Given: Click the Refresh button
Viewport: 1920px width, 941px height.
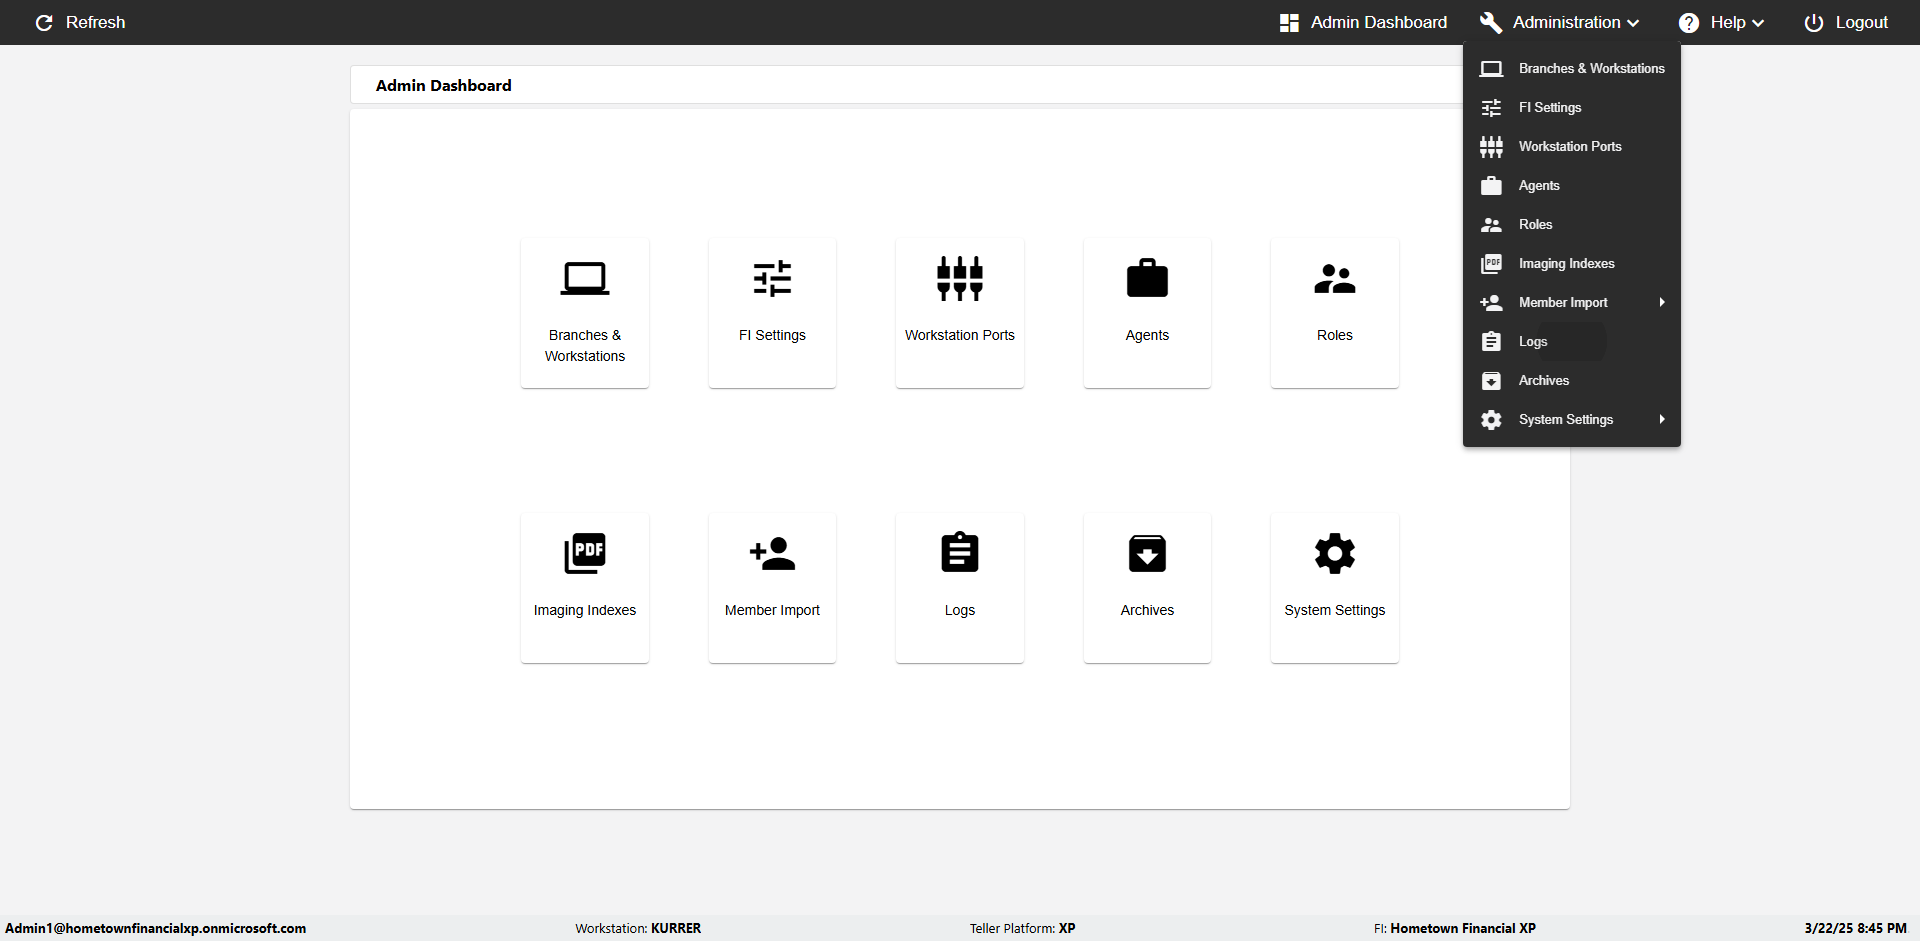Looking at the screenshot, I should 80,22.
